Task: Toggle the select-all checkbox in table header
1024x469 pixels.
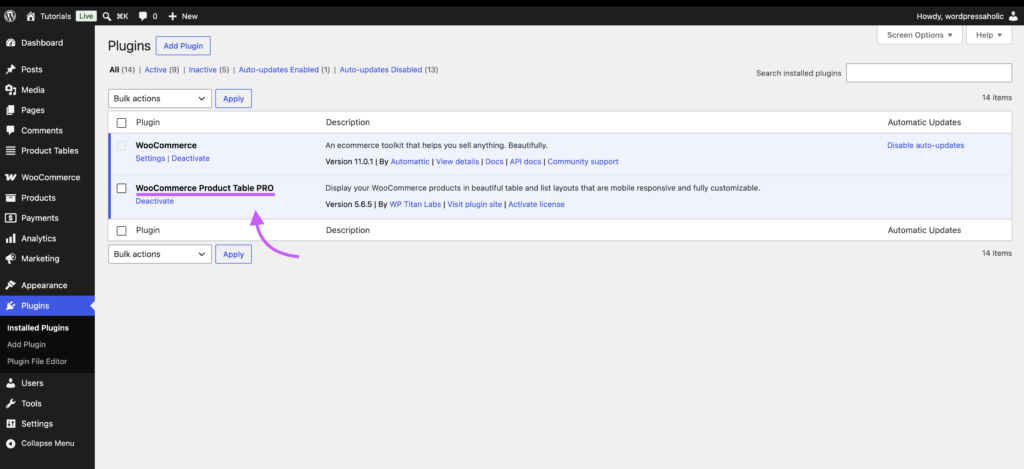Action: tap(121, 123)
